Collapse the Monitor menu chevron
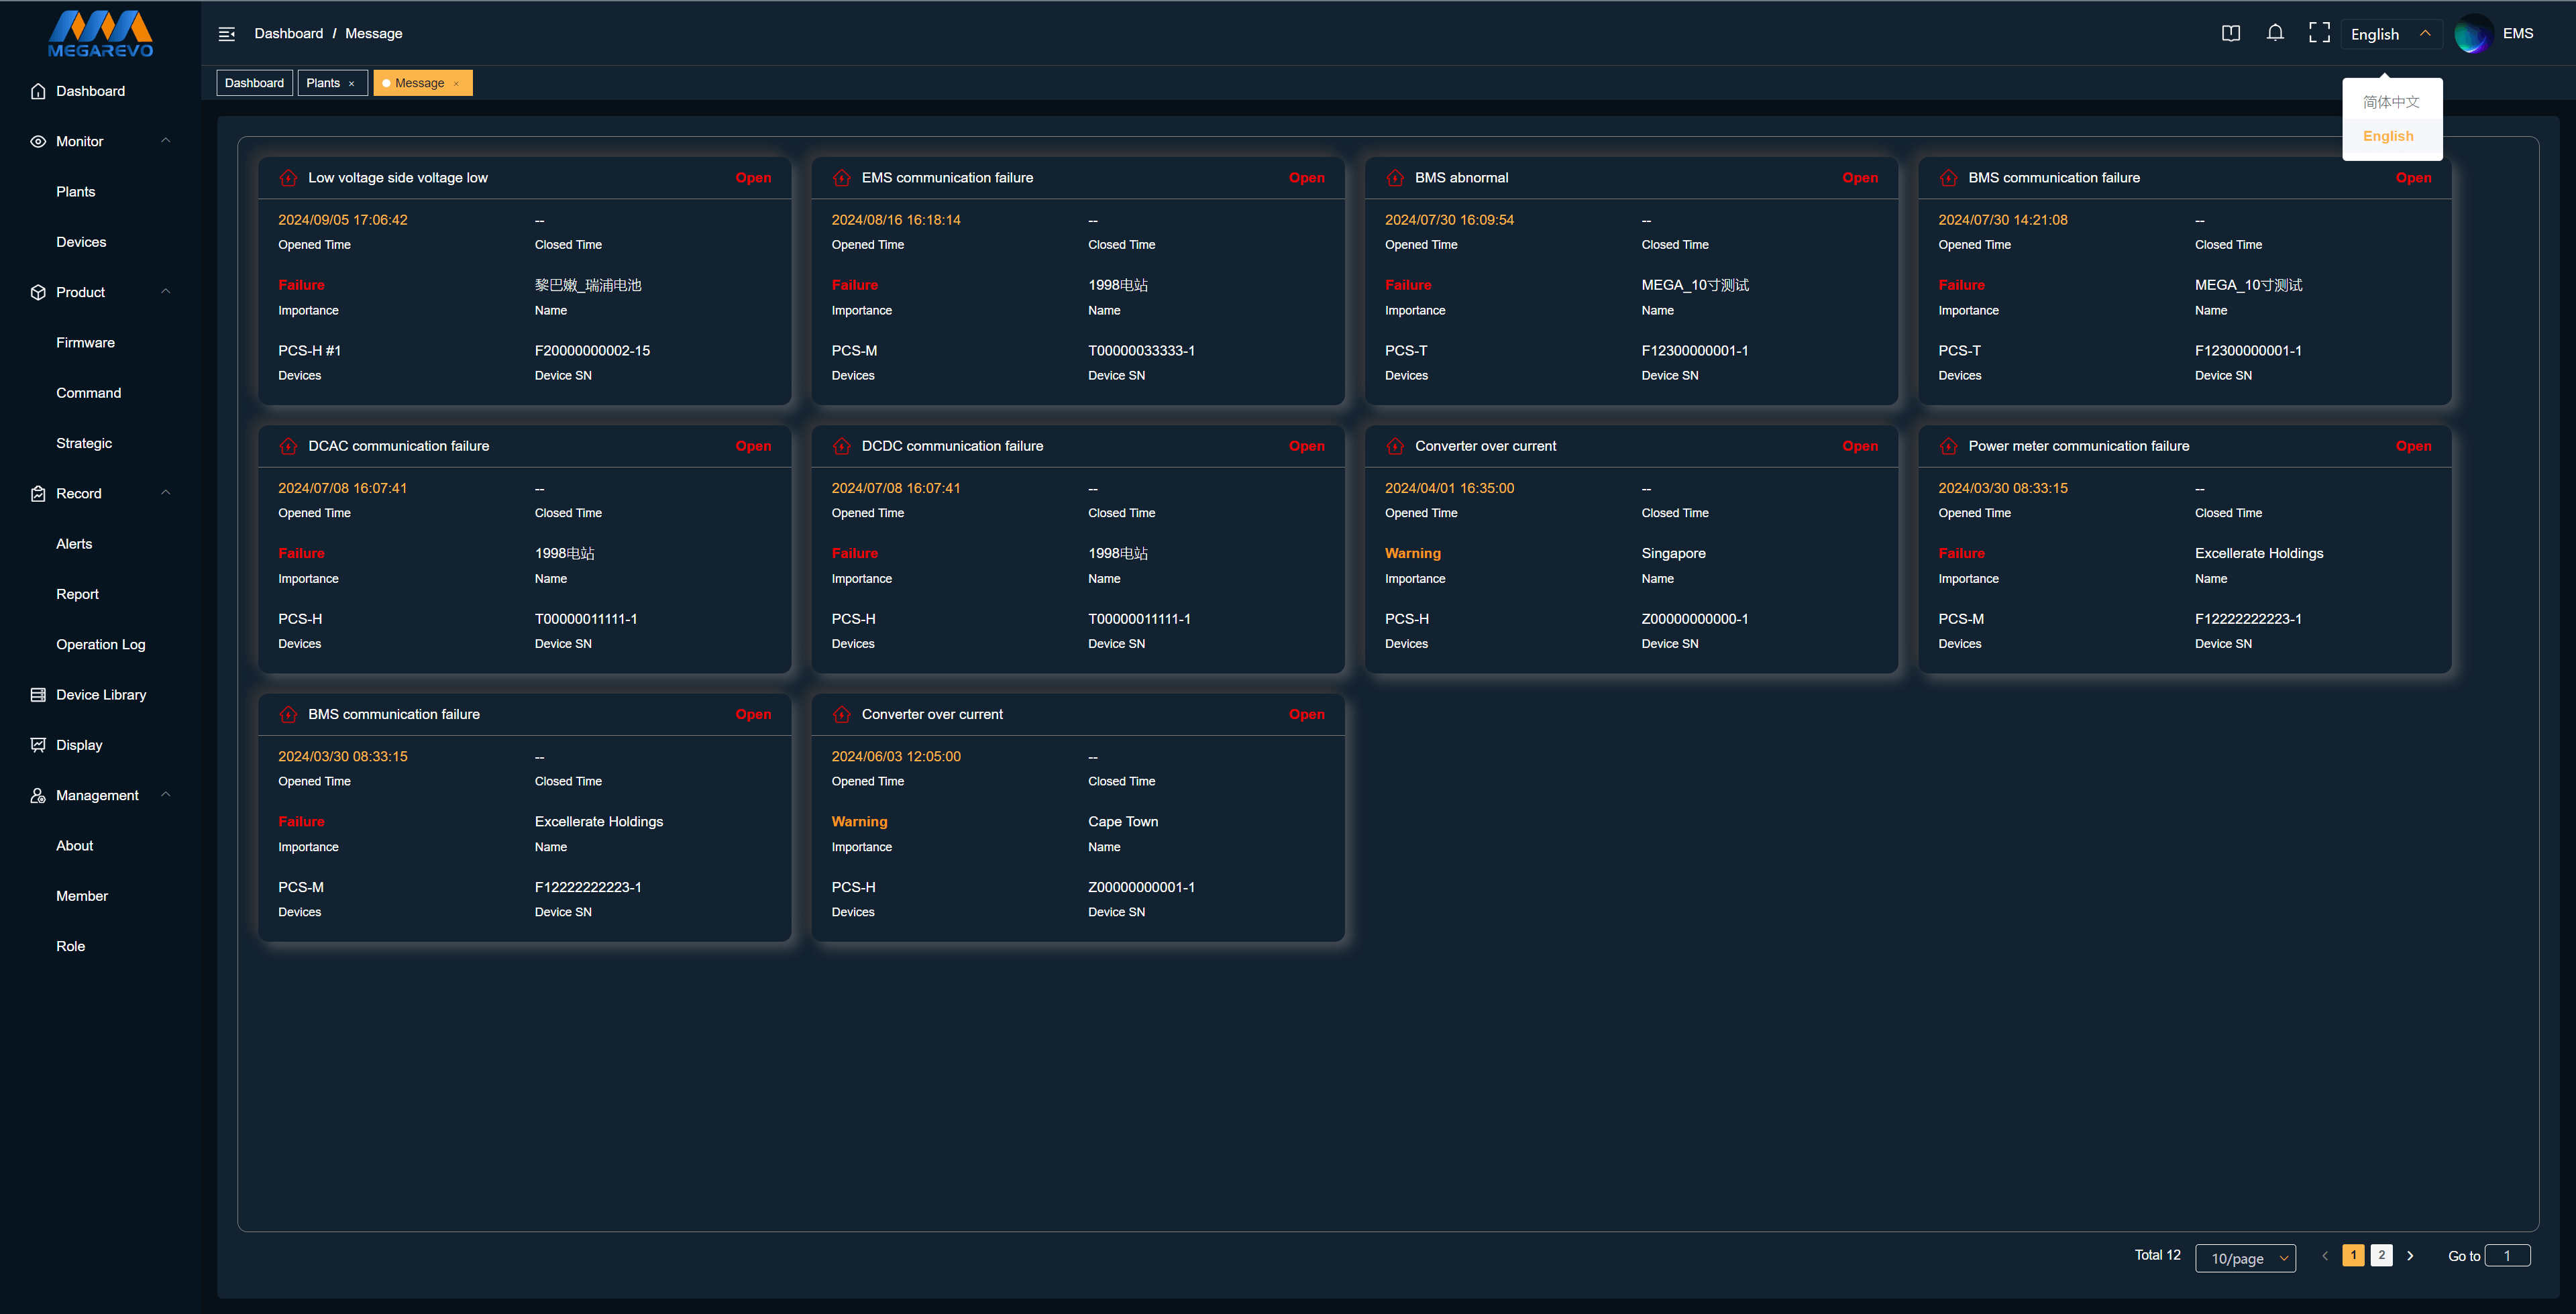 (166, 140)
